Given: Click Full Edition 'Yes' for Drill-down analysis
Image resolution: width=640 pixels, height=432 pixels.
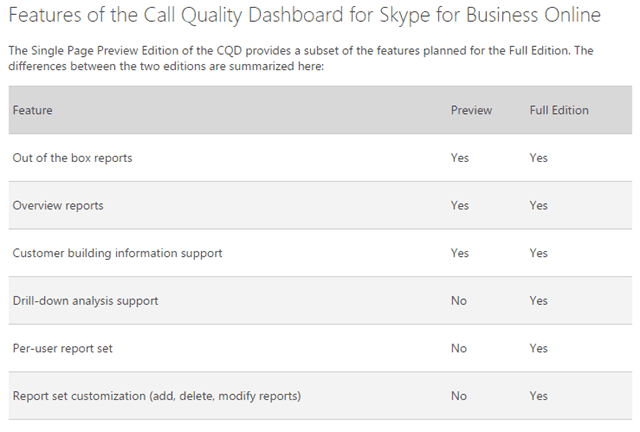Looking at the screenshot, I should [539, 301].
